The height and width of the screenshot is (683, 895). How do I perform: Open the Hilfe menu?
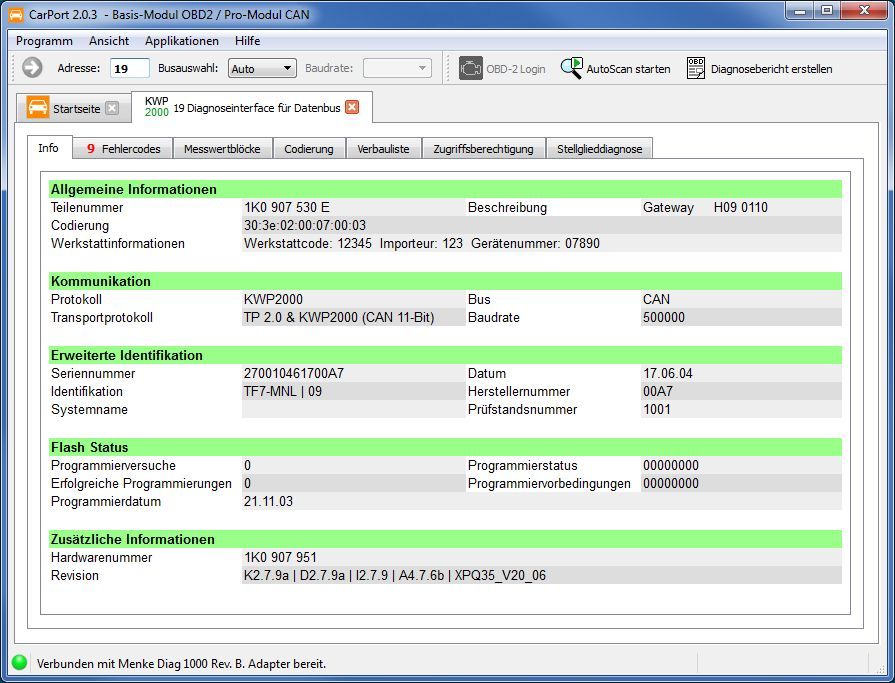coord(247,41)
